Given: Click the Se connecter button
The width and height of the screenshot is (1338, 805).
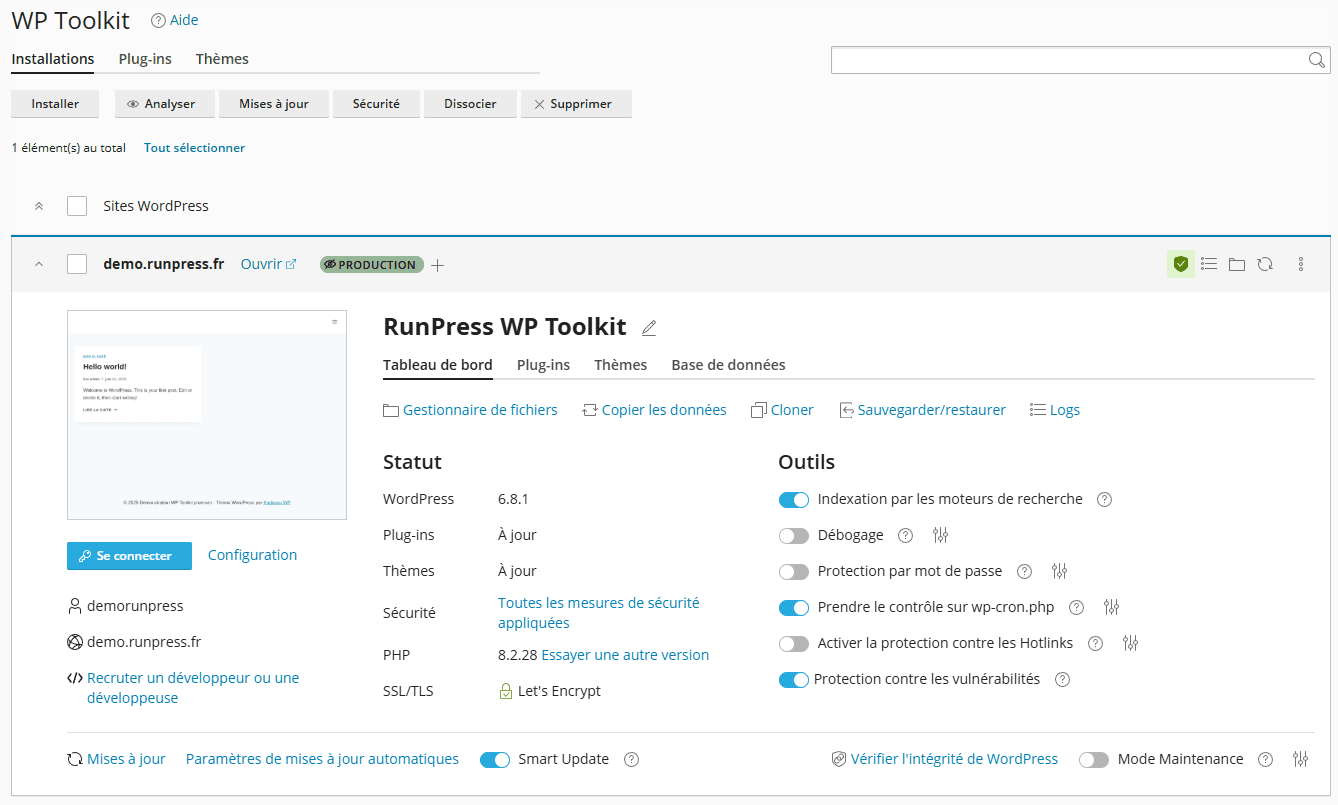Looking at the screenshot, I should 129,556.
